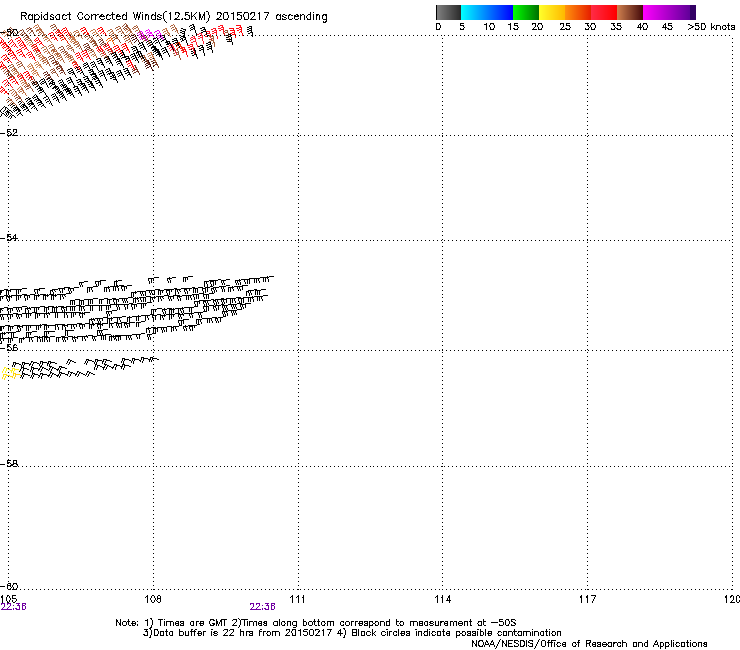Click the '>50 knots' legend label
This screenshot has width=740, height=650.
(711, 27)
